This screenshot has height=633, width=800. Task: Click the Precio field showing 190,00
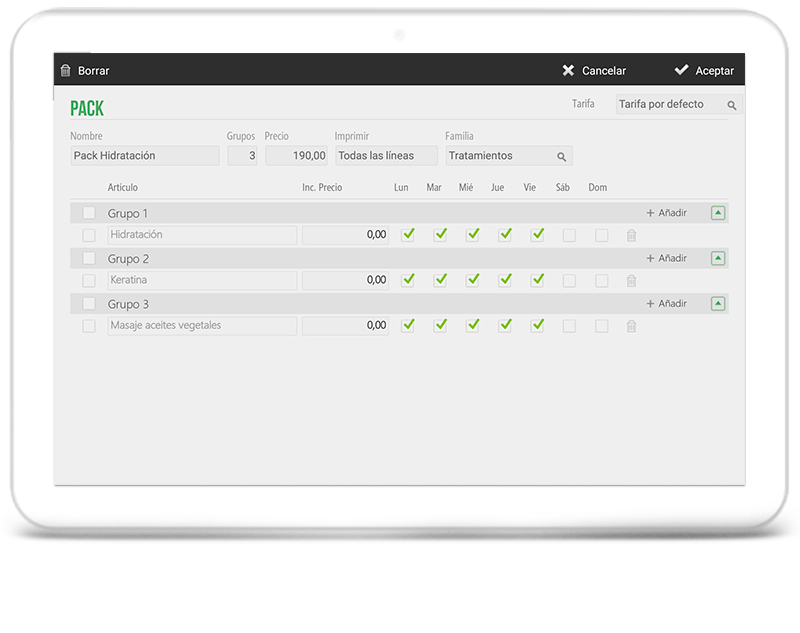tap(296, 156)
